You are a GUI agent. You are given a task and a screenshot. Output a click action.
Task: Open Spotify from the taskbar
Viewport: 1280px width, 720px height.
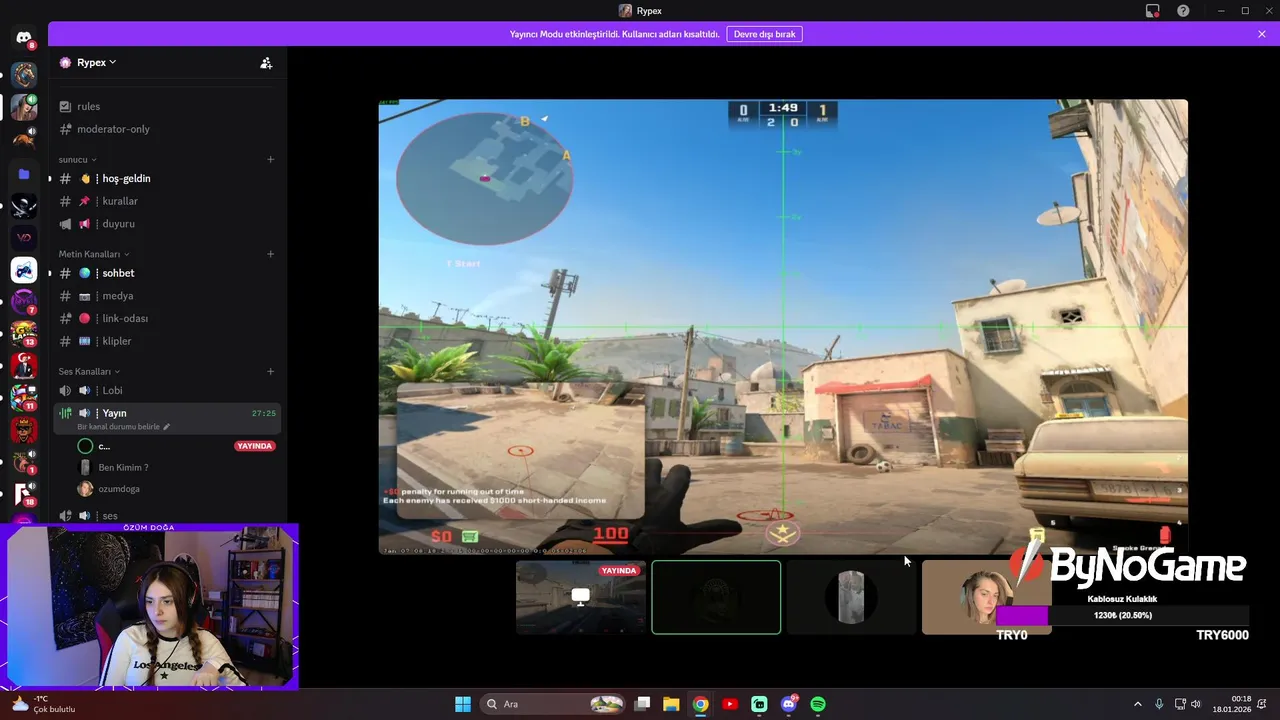(818, 704)
